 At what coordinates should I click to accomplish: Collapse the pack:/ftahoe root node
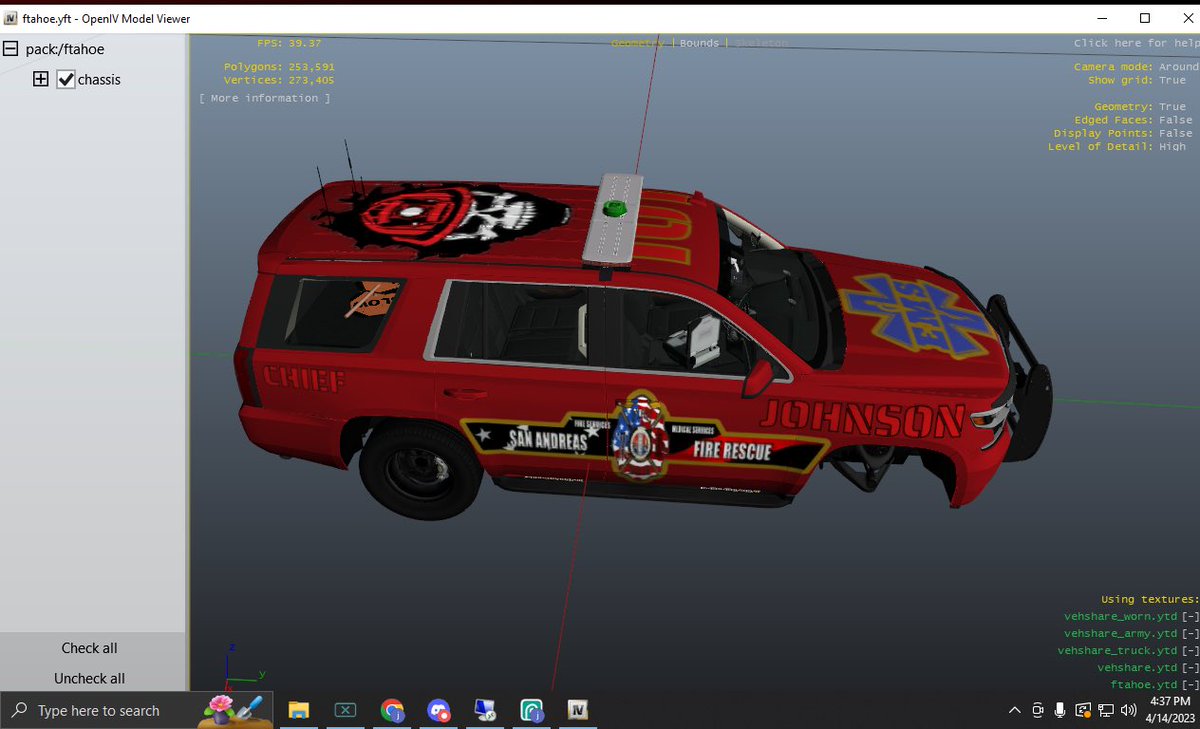[x=11, y=49]
